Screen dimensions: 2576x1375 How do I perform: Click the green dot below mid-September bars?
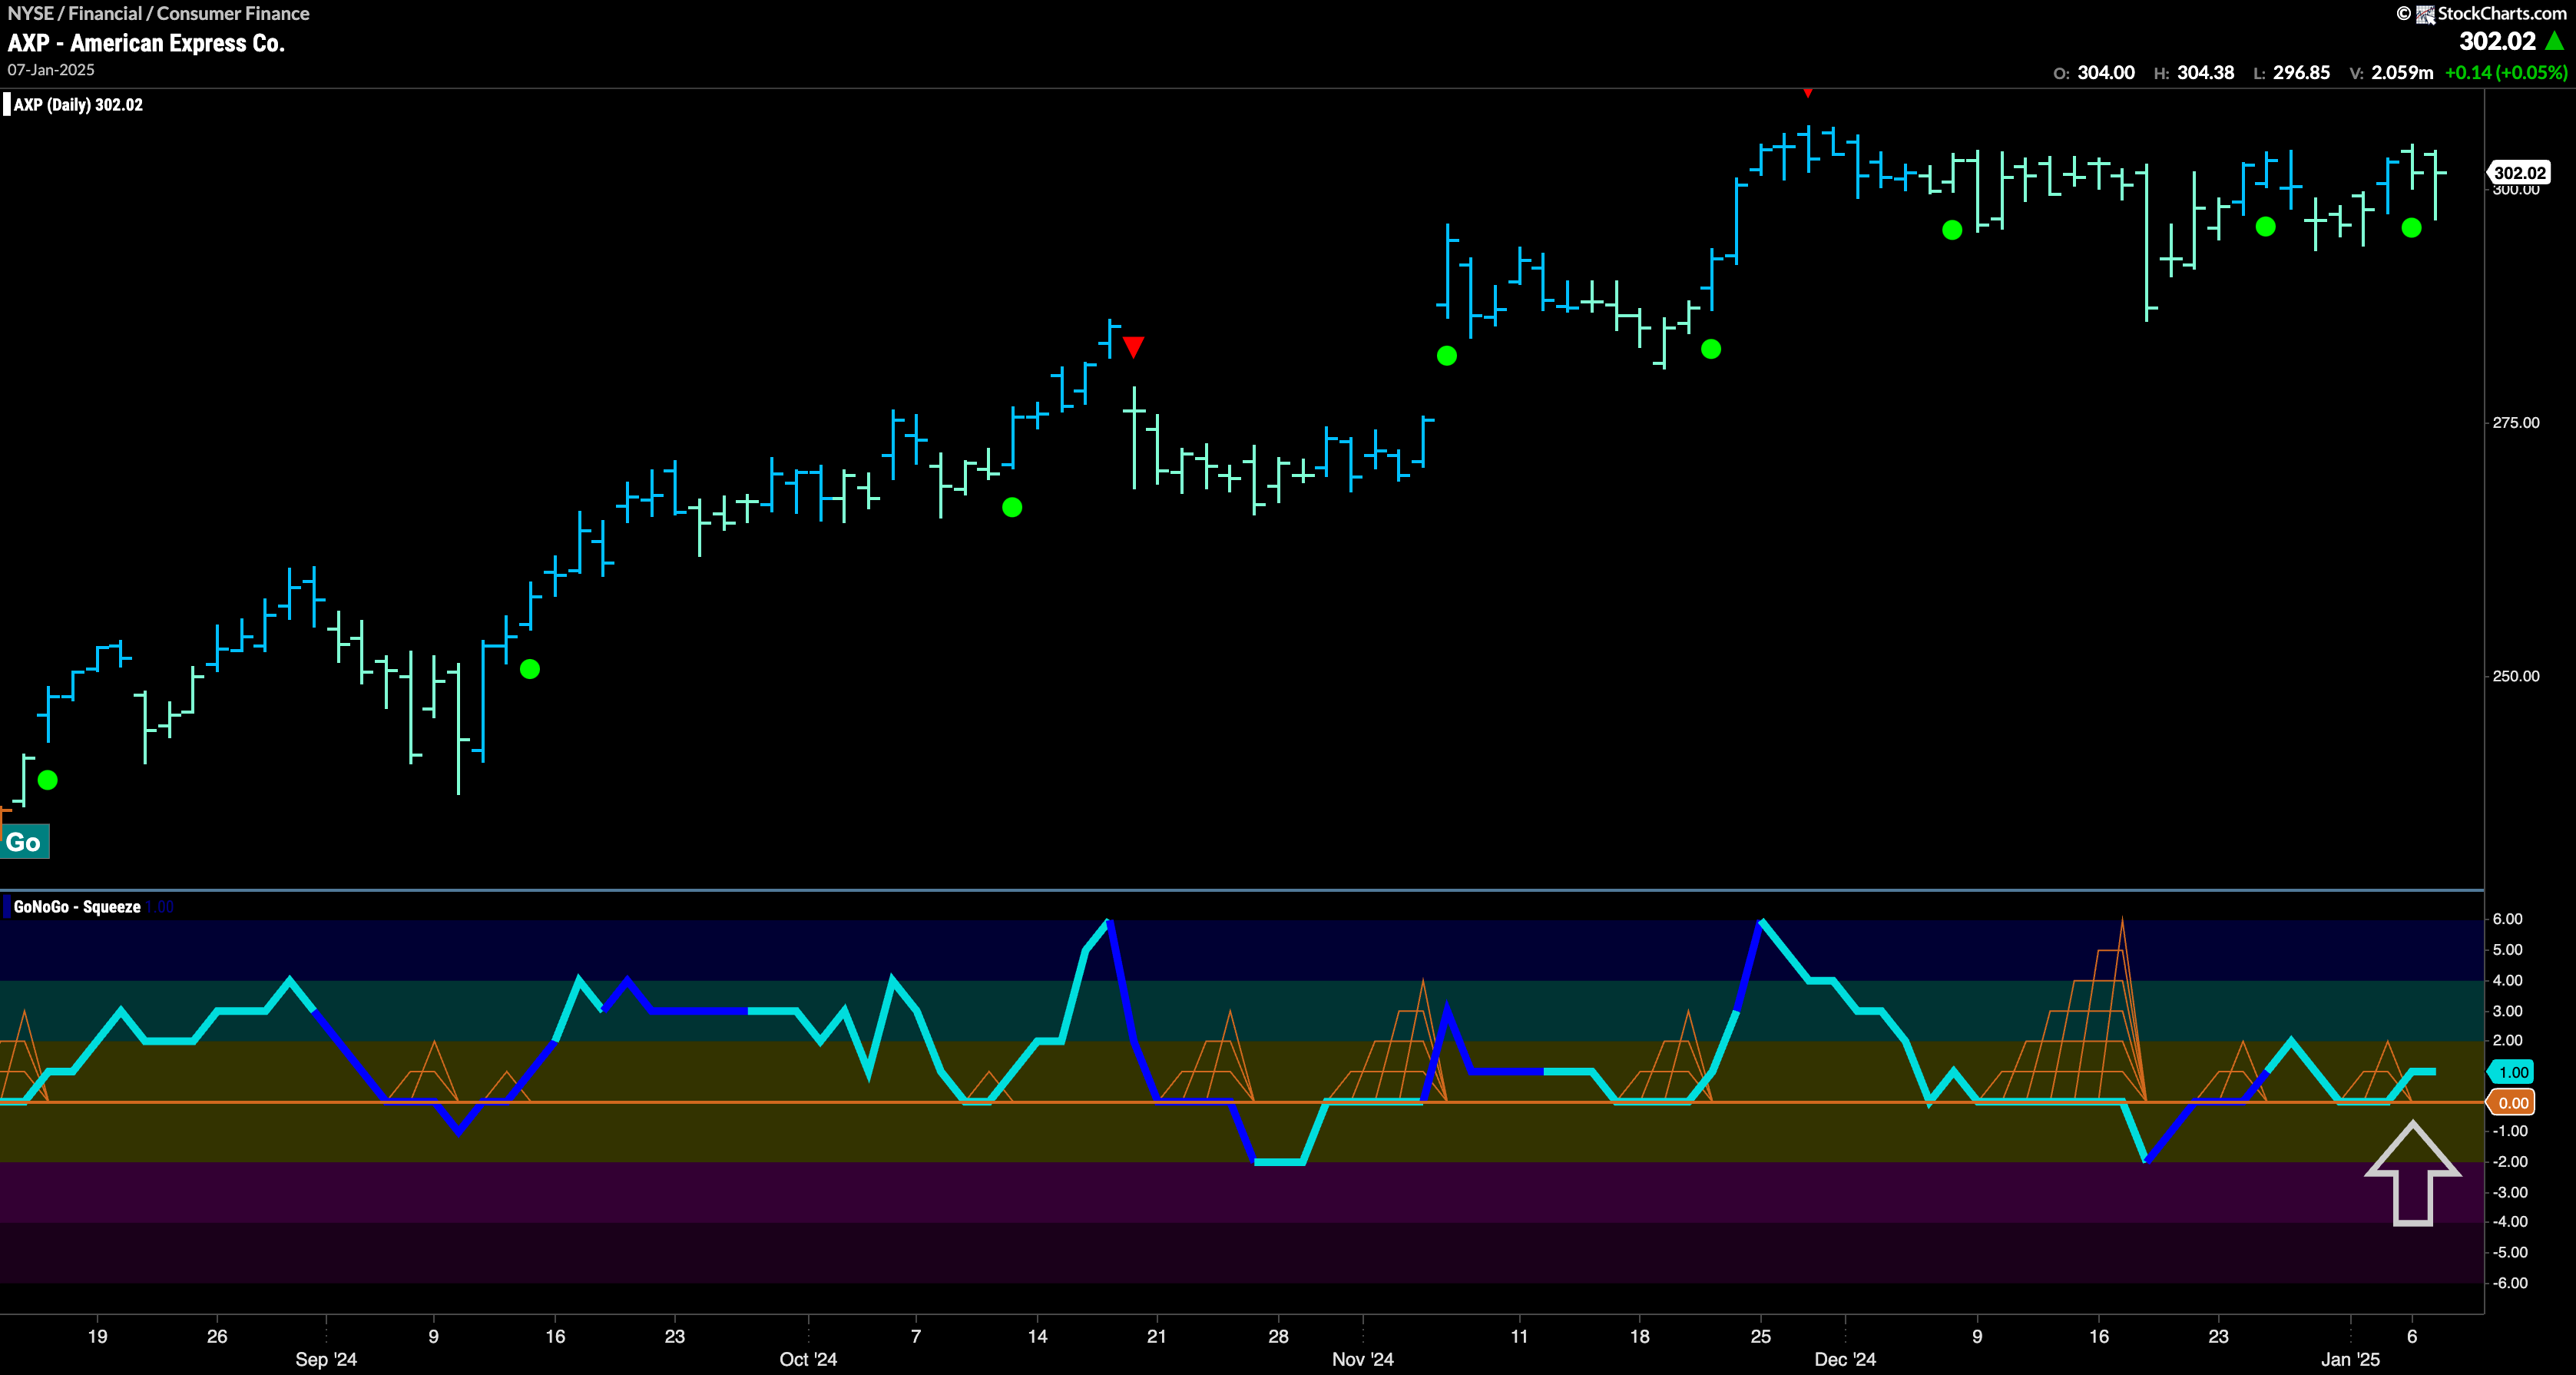click(530, 669)
